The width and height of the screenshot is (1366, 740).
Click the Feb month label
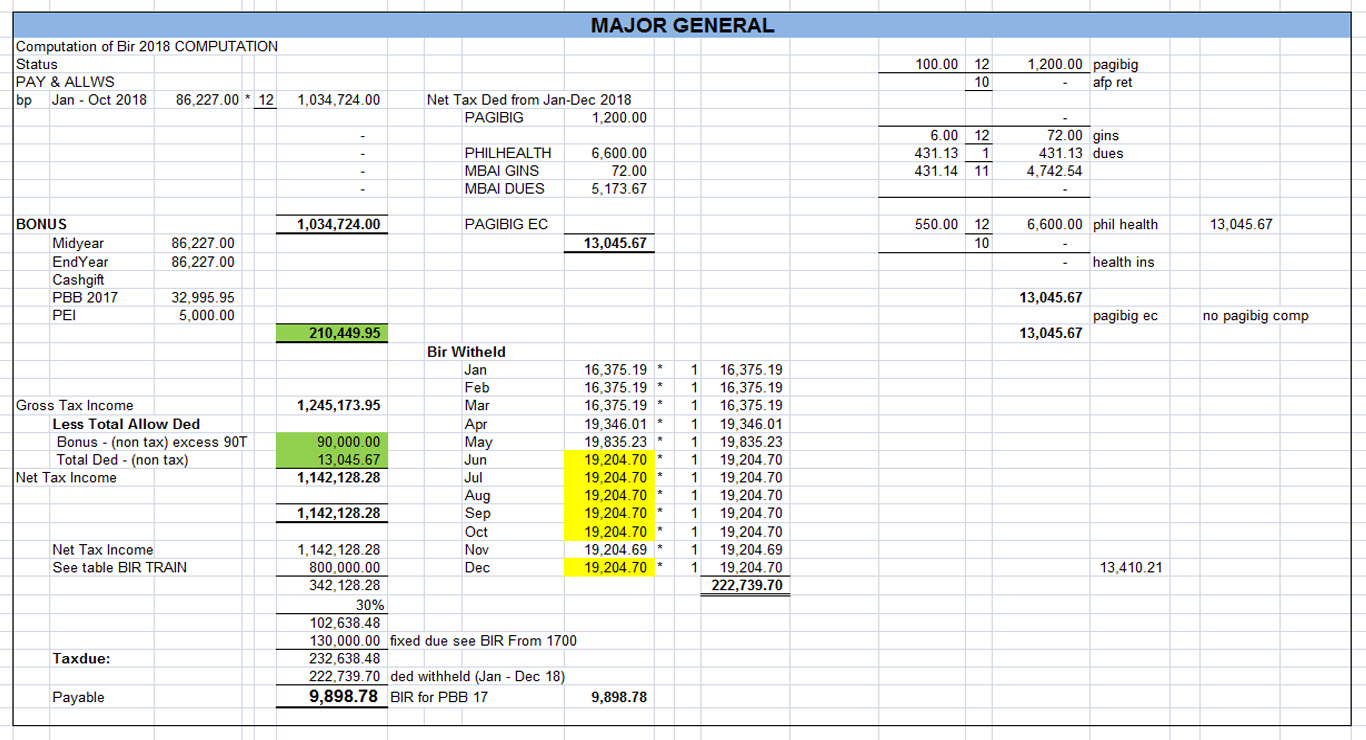pos(476,388)
